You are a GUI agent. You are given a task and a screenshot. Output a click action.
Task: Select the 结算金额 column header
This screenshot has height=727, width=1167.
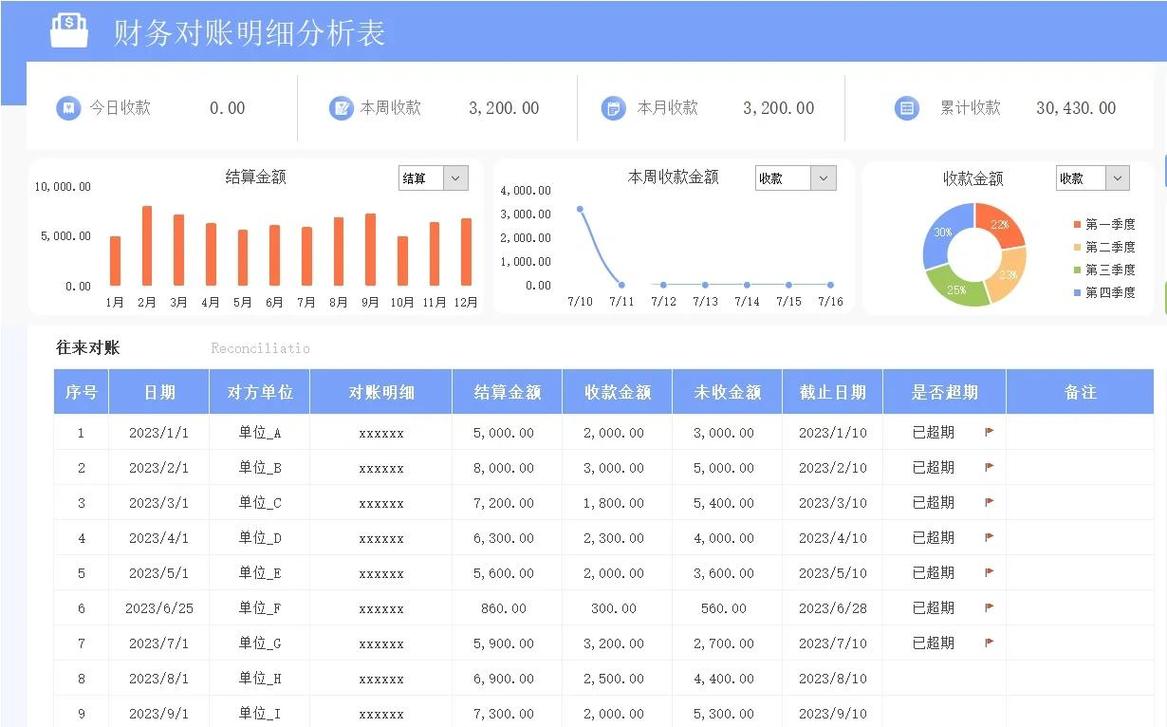[508, 391]
